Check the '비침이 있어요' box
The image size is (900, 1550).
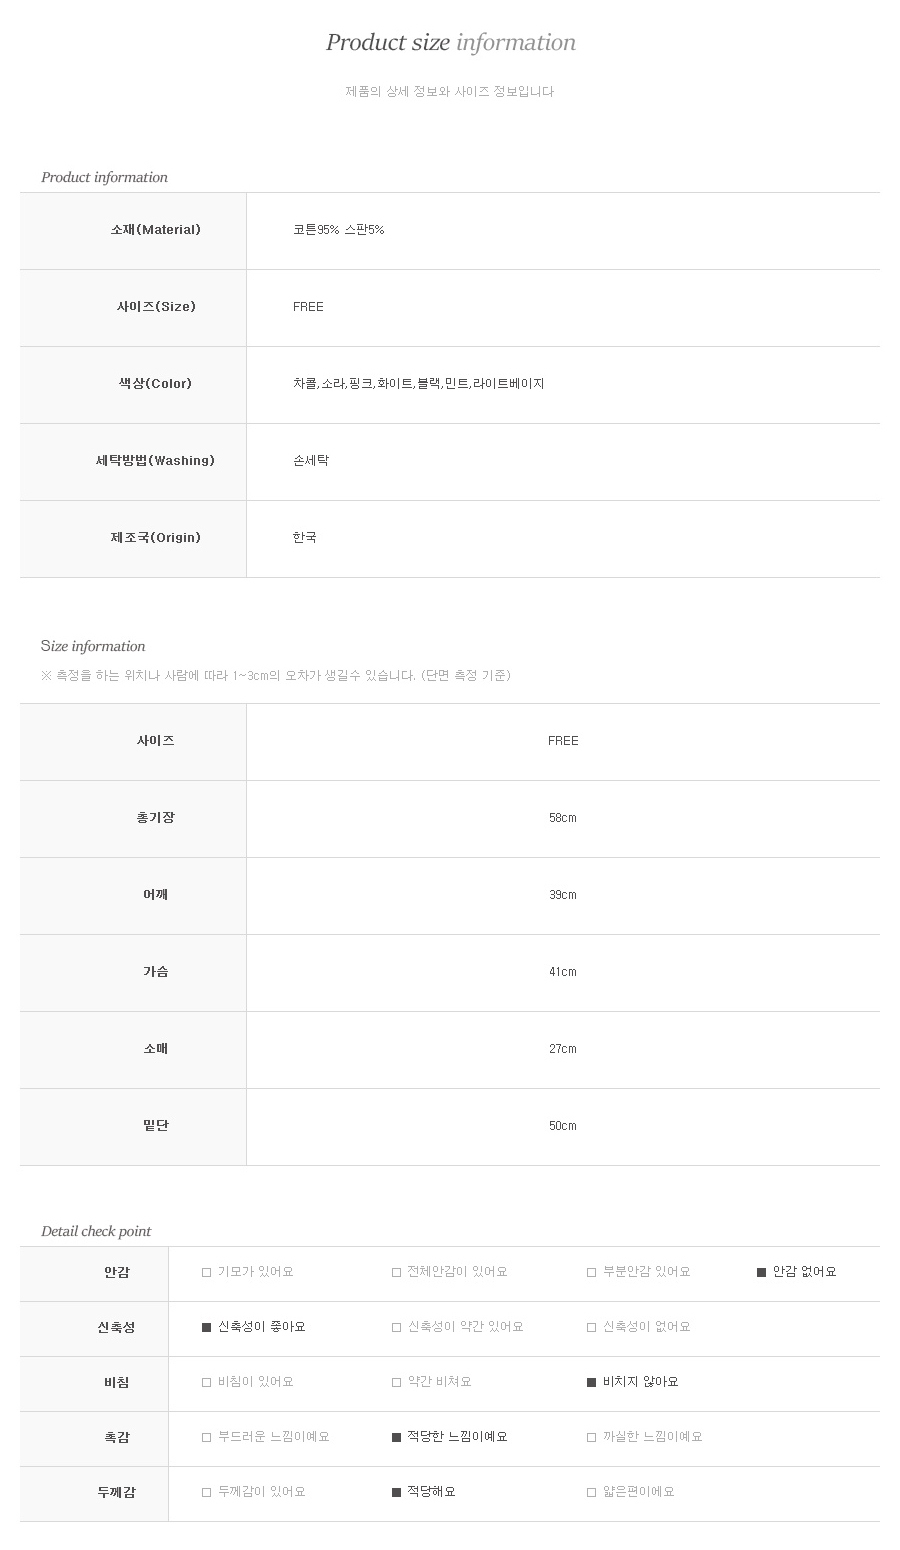tap(207, 1383)
